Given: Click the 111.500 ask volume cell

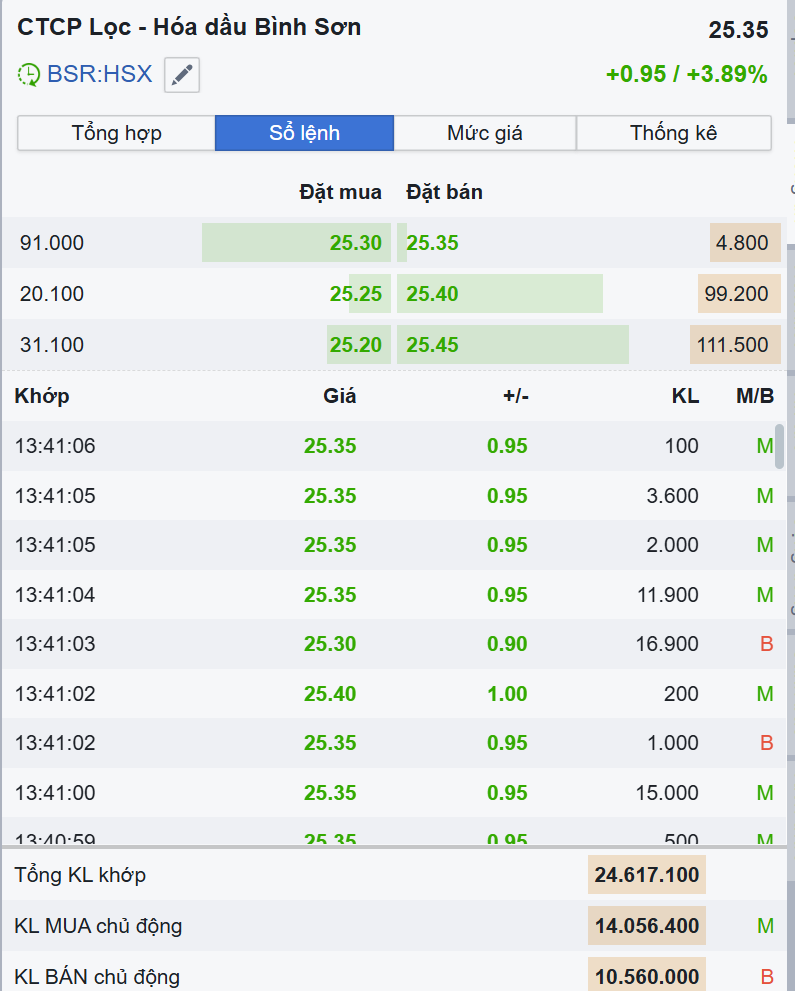Looking at the screenshot, I should pos(733,345).
